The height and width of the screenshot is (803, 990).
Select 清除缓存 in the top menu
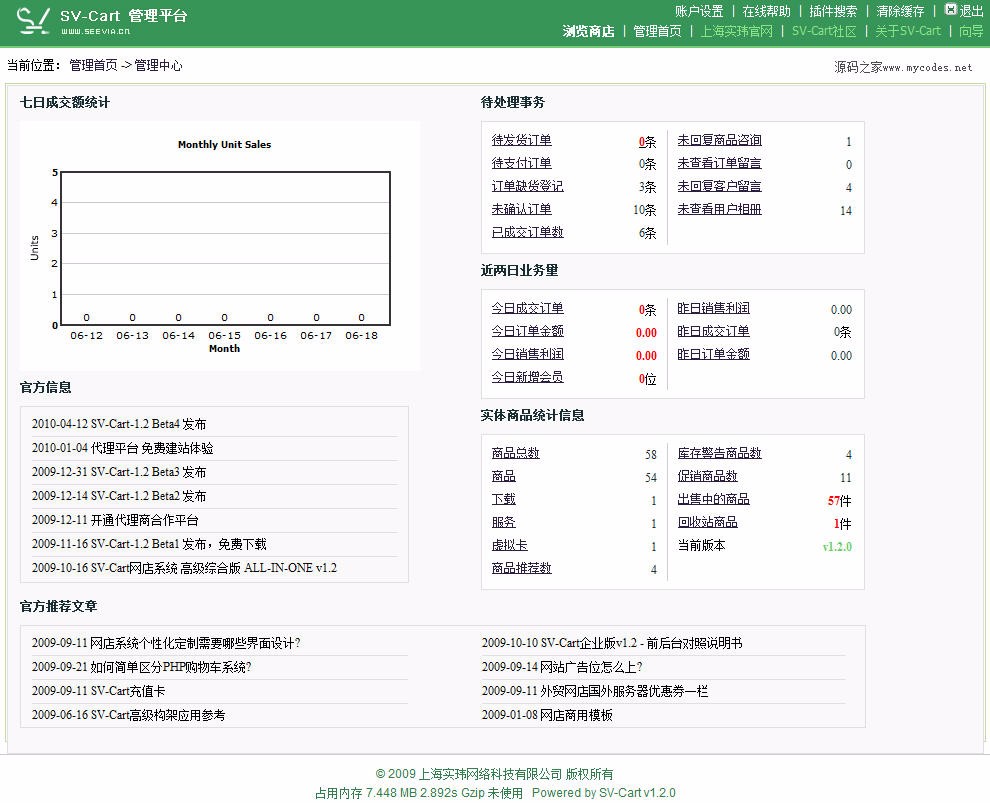pyautogui.click(x=900, y=11)
